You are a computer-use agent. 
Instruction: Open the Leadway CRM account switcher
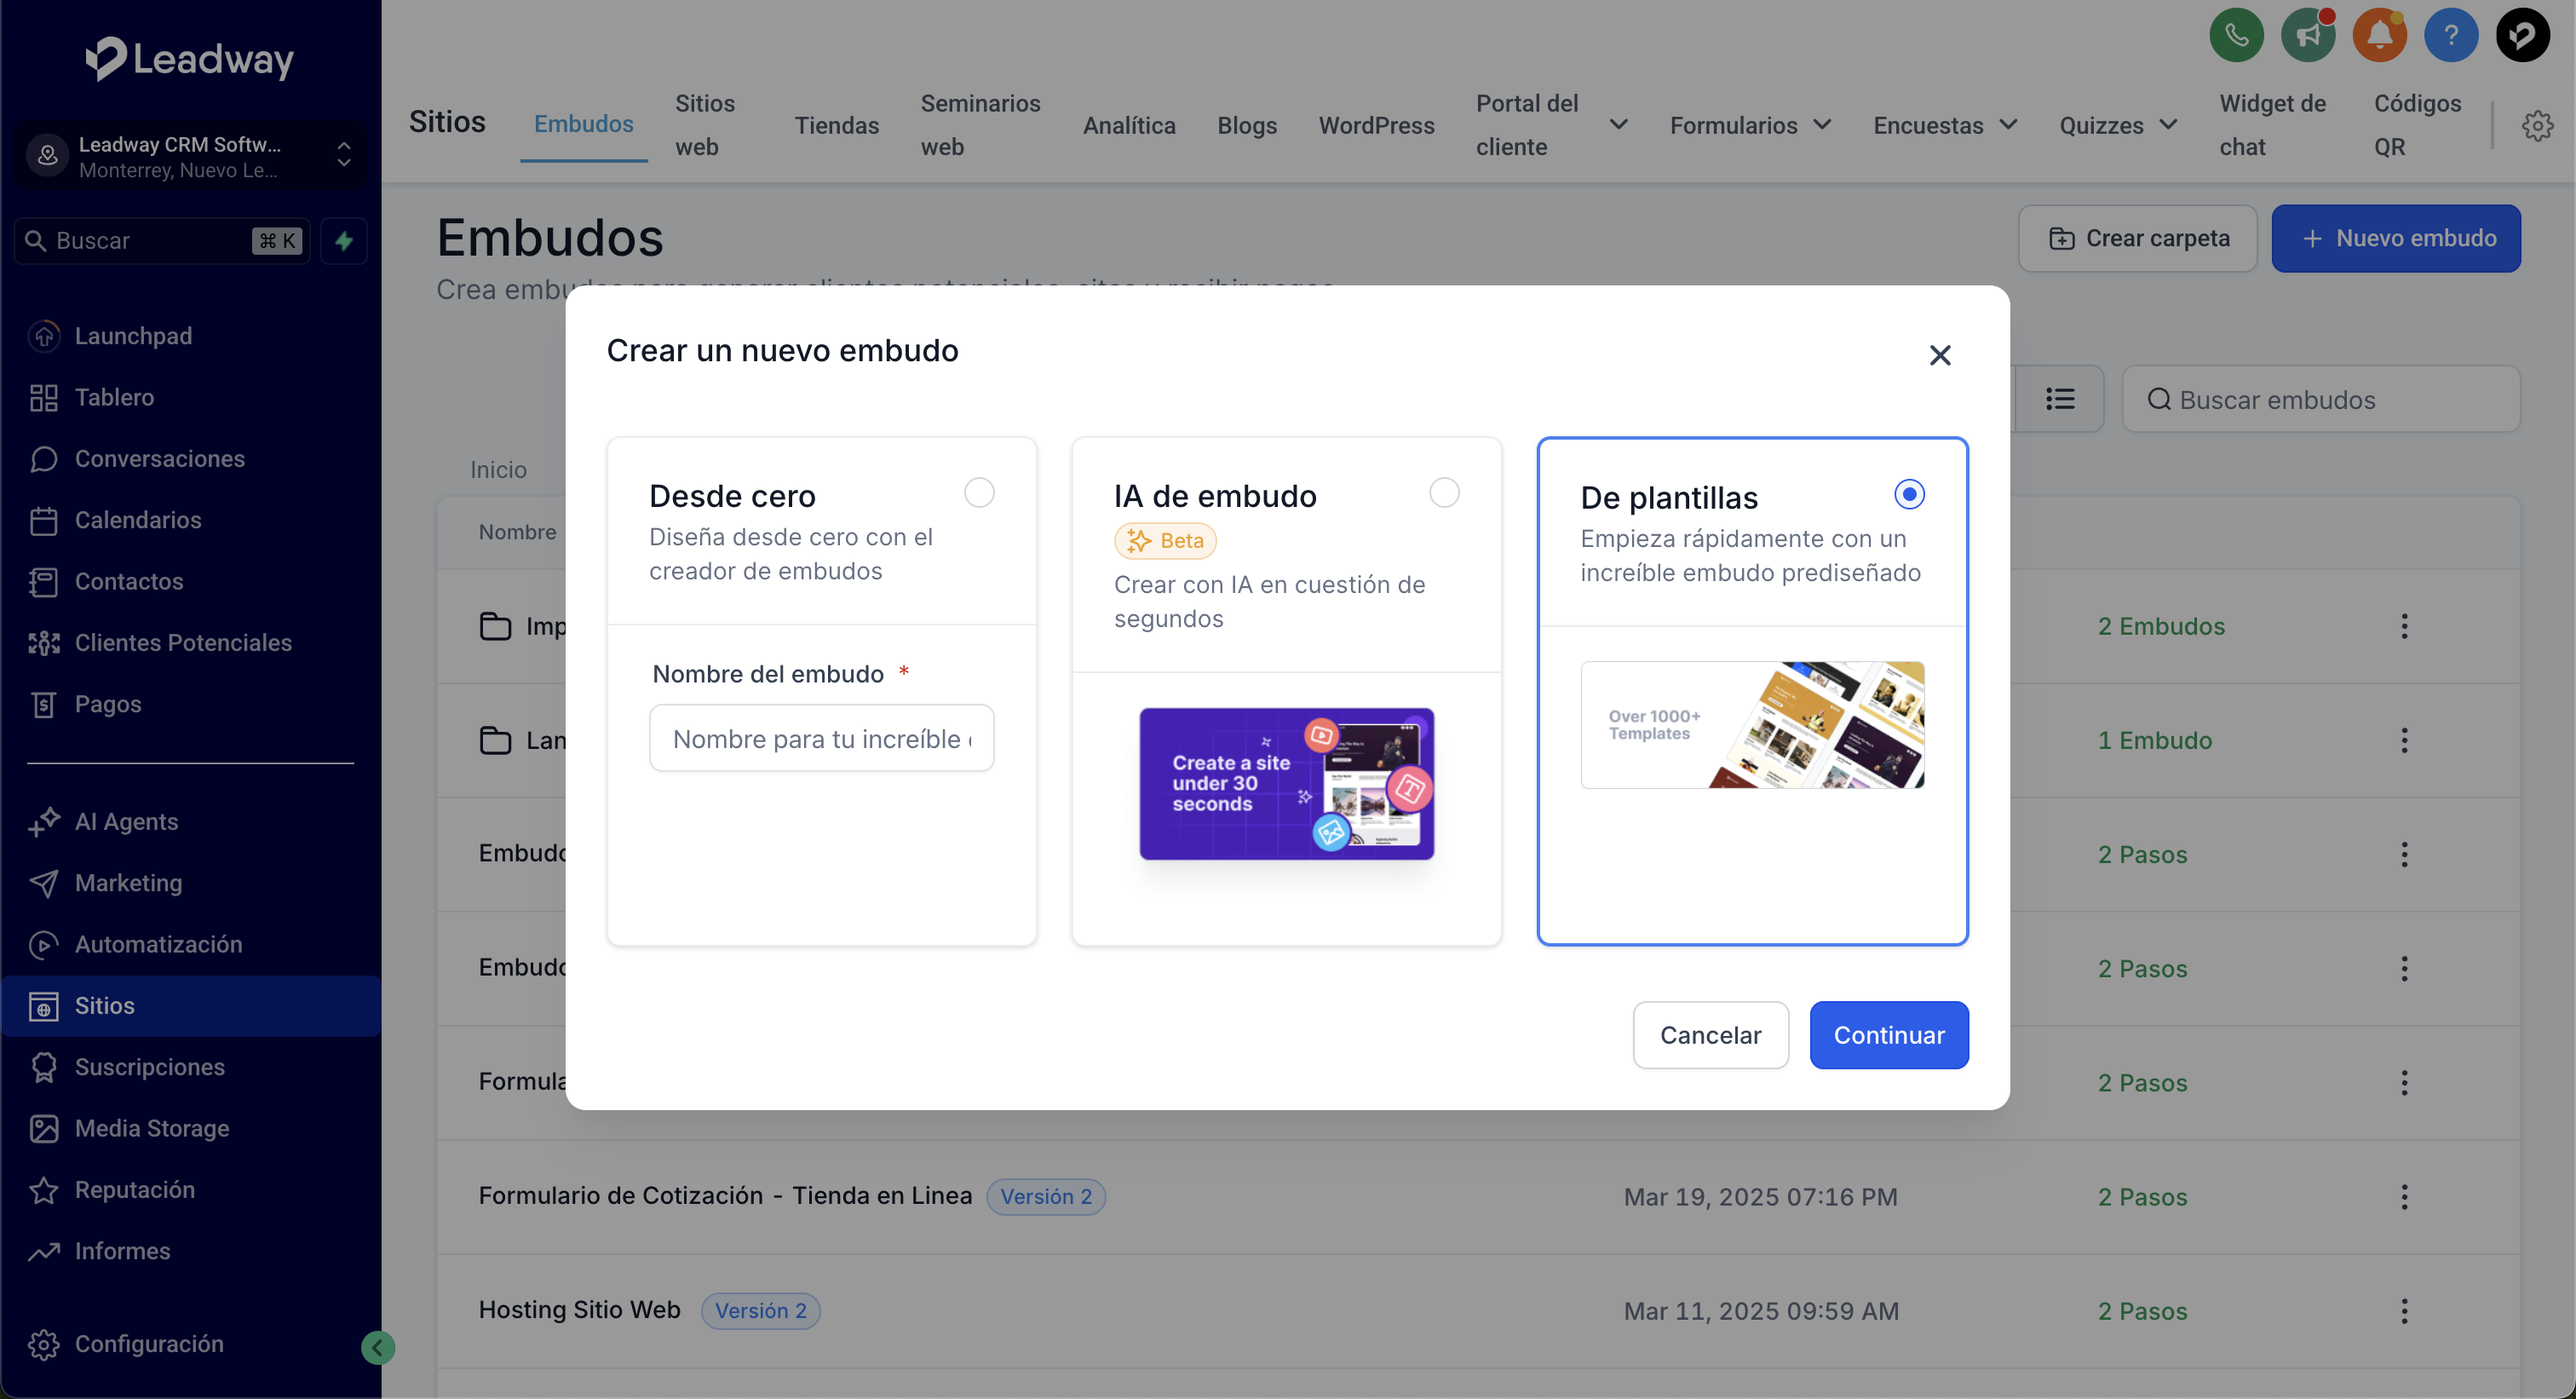190,156
